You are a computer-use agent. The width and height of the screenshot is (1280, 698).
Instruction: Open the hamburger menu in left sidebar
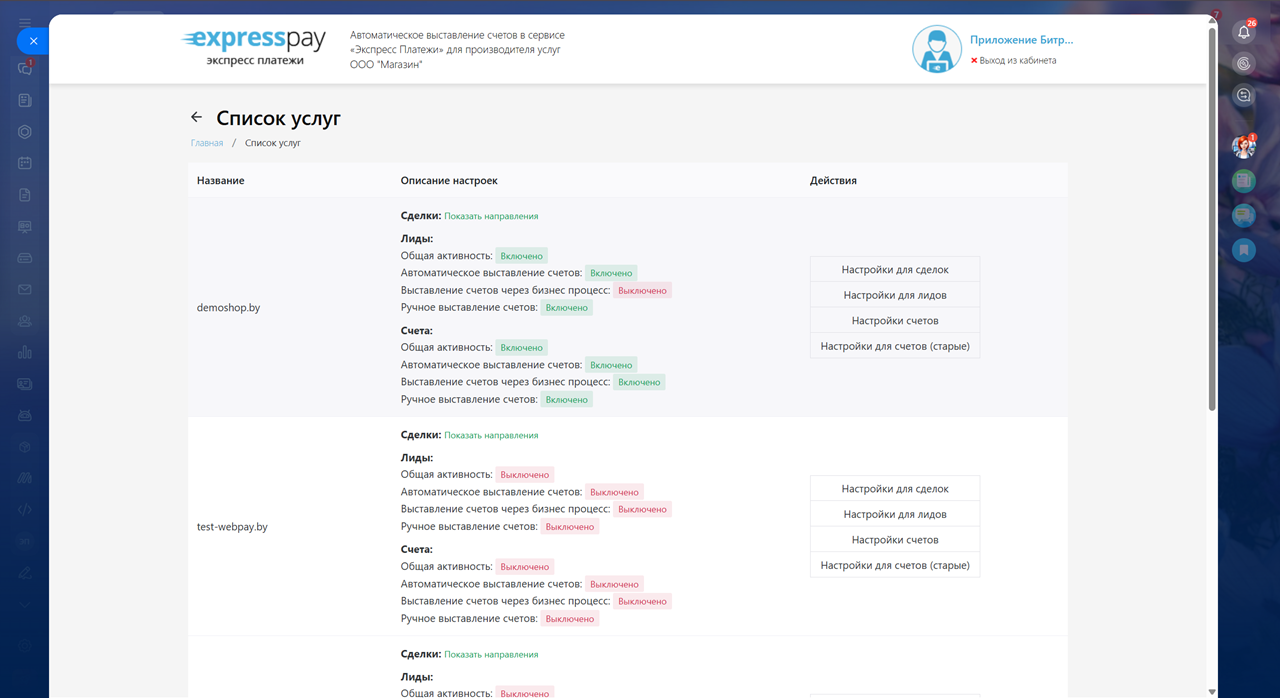(25, 22)
